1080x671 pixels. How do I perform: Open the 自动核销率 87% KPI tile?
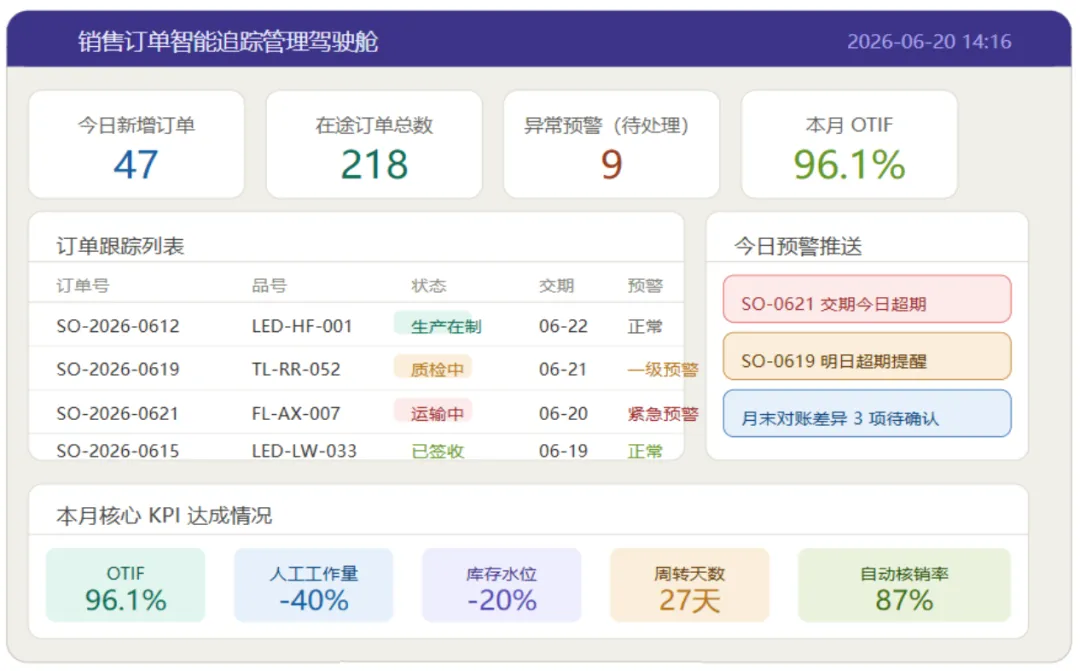pyautogui.click(x=904, y=585)
